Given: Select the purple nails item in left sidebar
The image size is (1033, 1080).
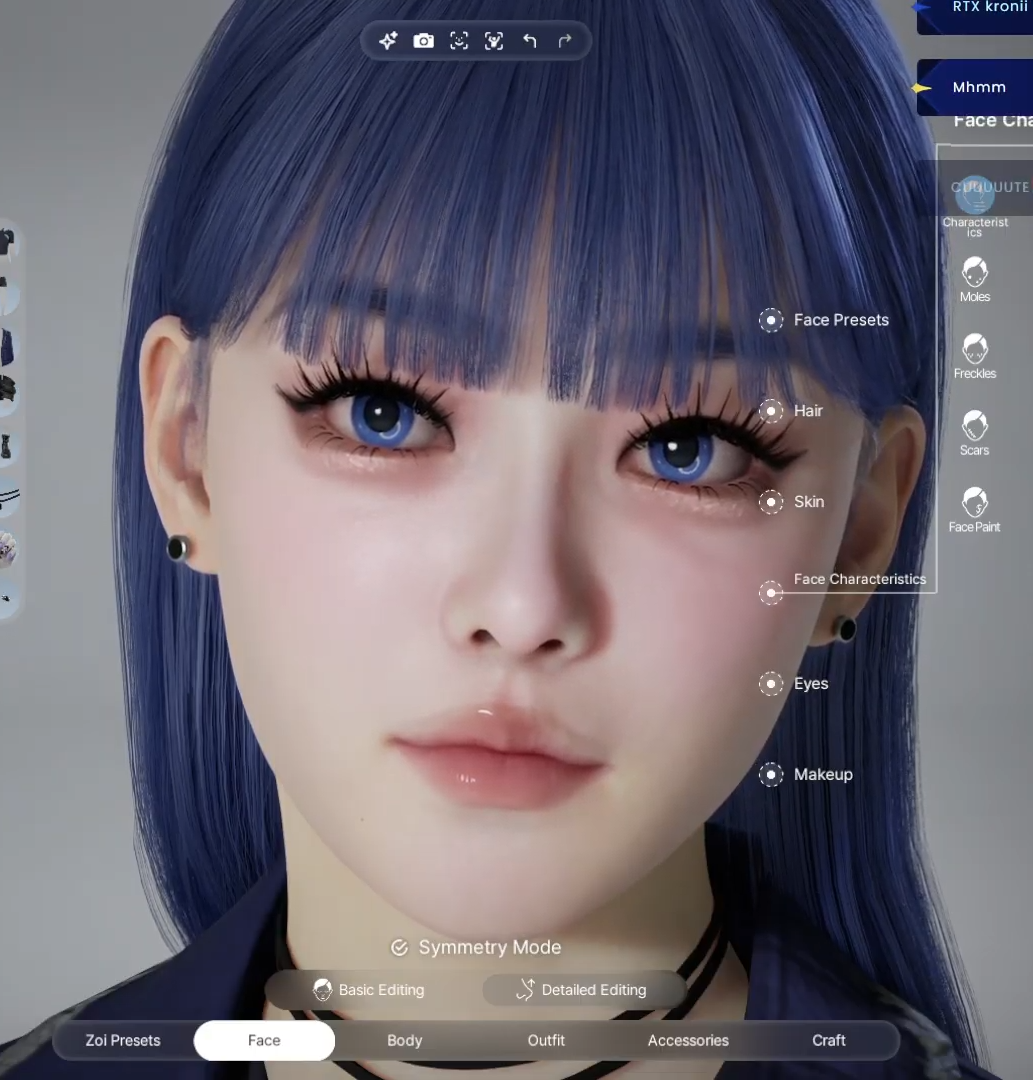Looking at the screenshot, I should coord(7,549).
